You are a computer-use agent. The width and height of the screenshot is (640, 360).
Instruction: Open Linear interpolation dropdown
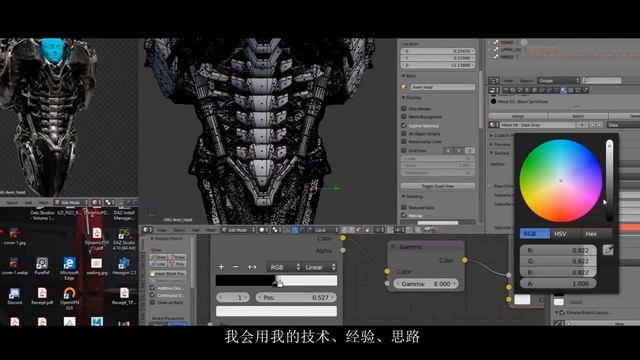click(320, 267)
